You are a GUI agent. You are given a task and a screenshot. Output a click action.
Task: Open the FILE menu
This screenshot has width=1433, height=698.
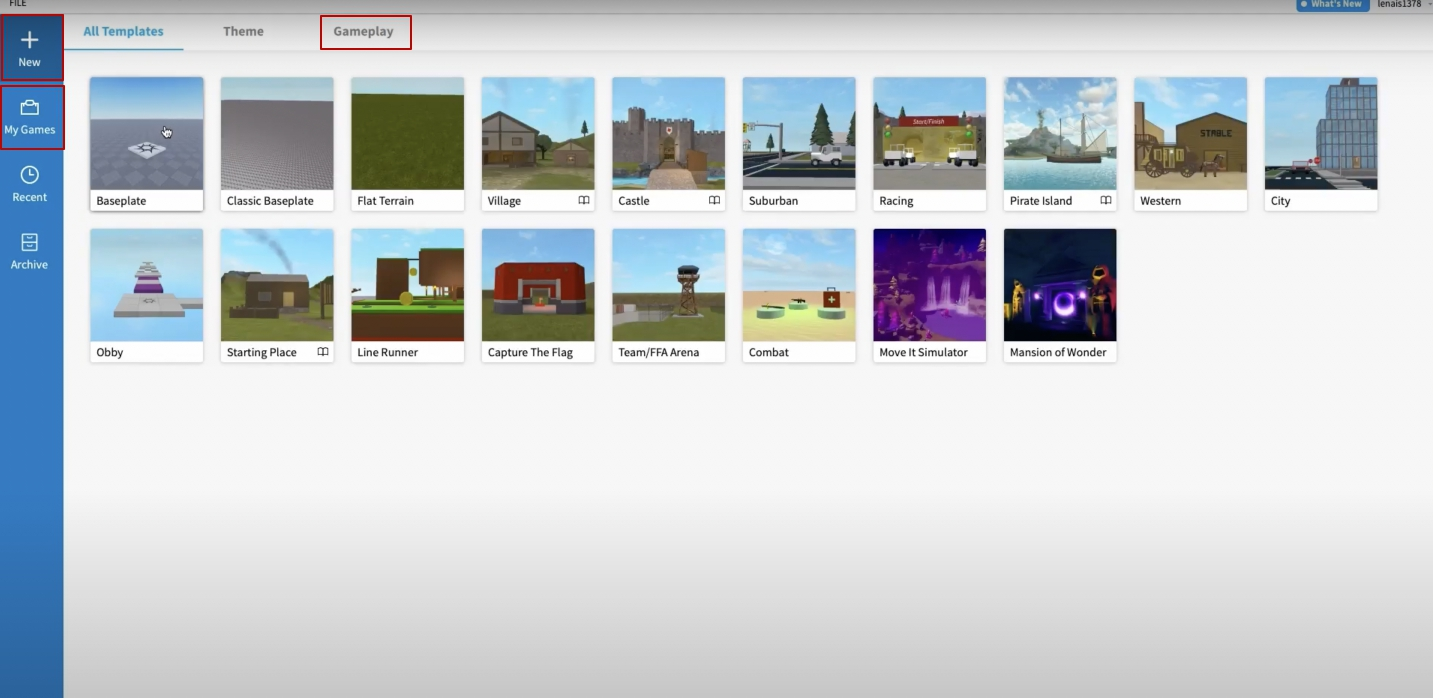tap(18, 4)
